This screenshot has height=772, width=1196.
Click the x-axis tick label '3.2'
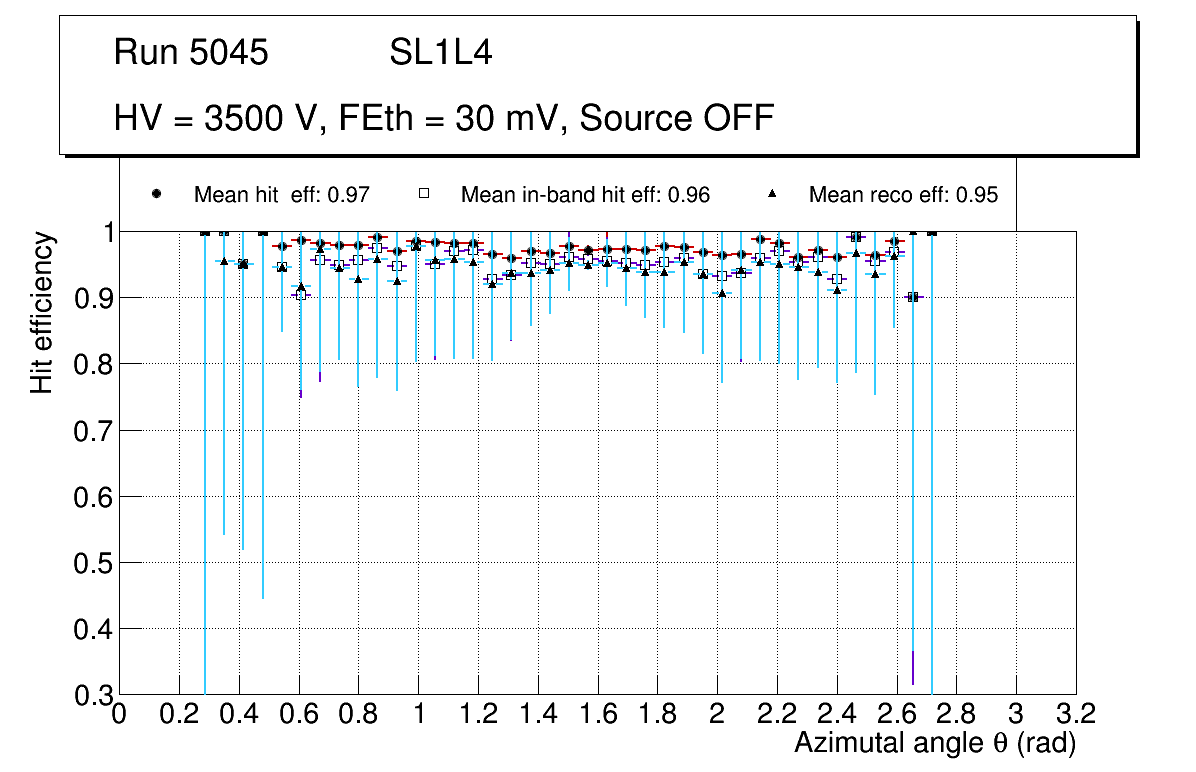click(x=1076, y=714)
